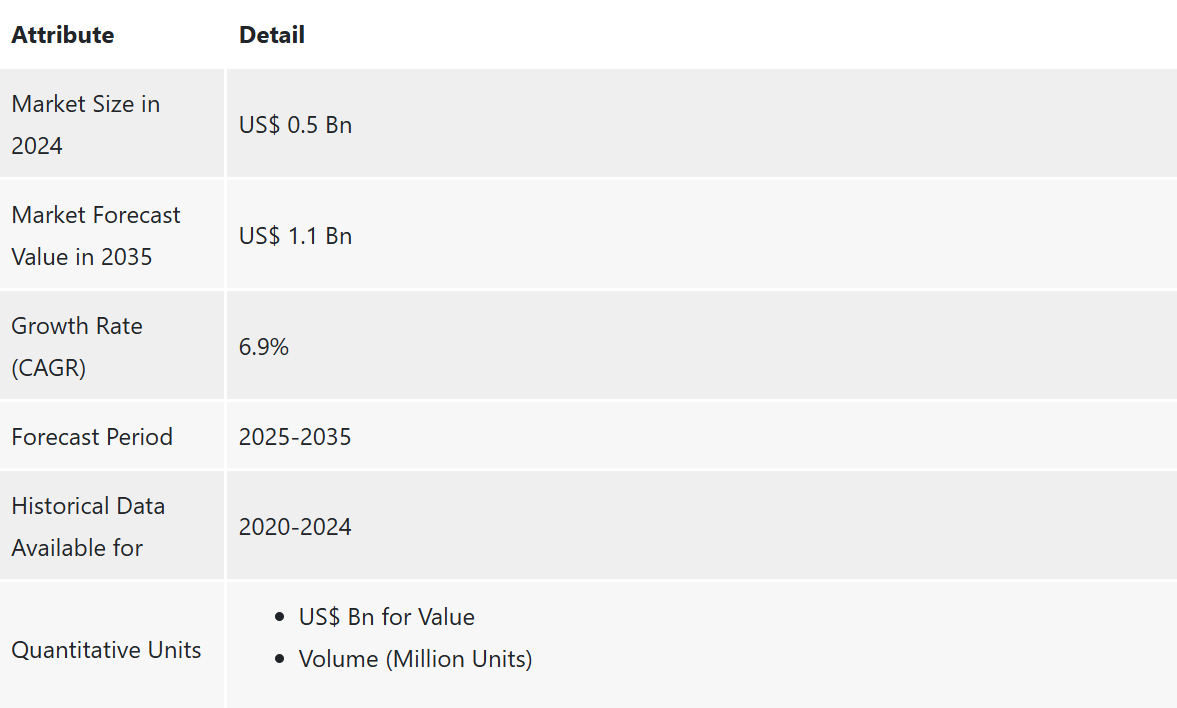Select the Market Forecast Value in 2035 label
This screenshot has width=1177, height=708.
(96, 236)
